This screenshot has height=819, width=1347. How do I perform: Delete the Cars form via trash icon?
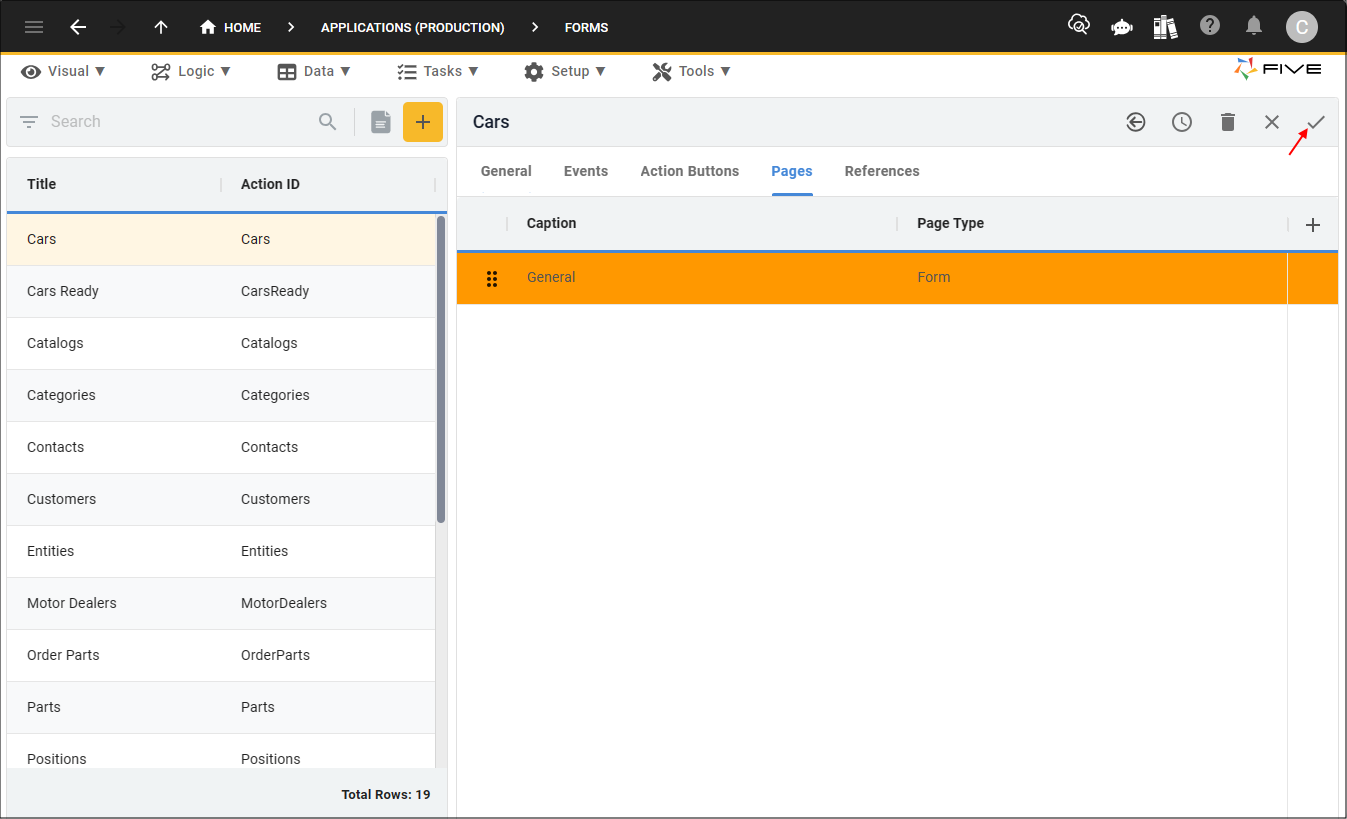pyautogui.click(x=1228, y=122)
